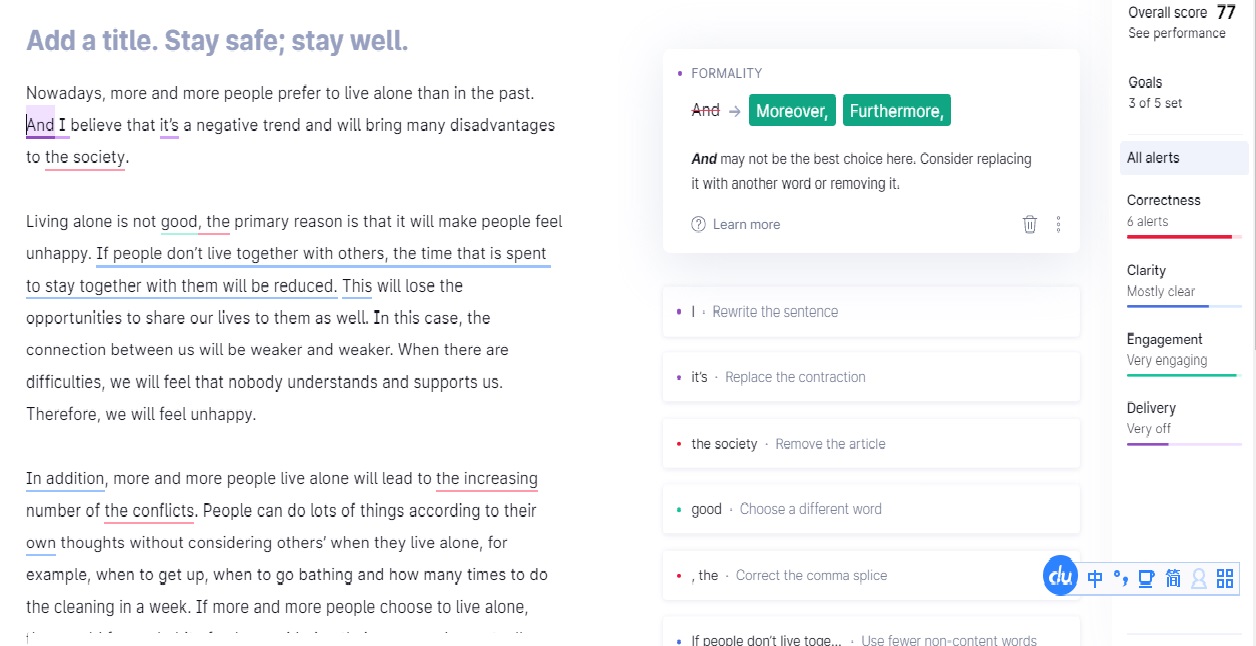Click the question mark help icon
Screen dimensions: 1256x646
(x=698, y=224)
